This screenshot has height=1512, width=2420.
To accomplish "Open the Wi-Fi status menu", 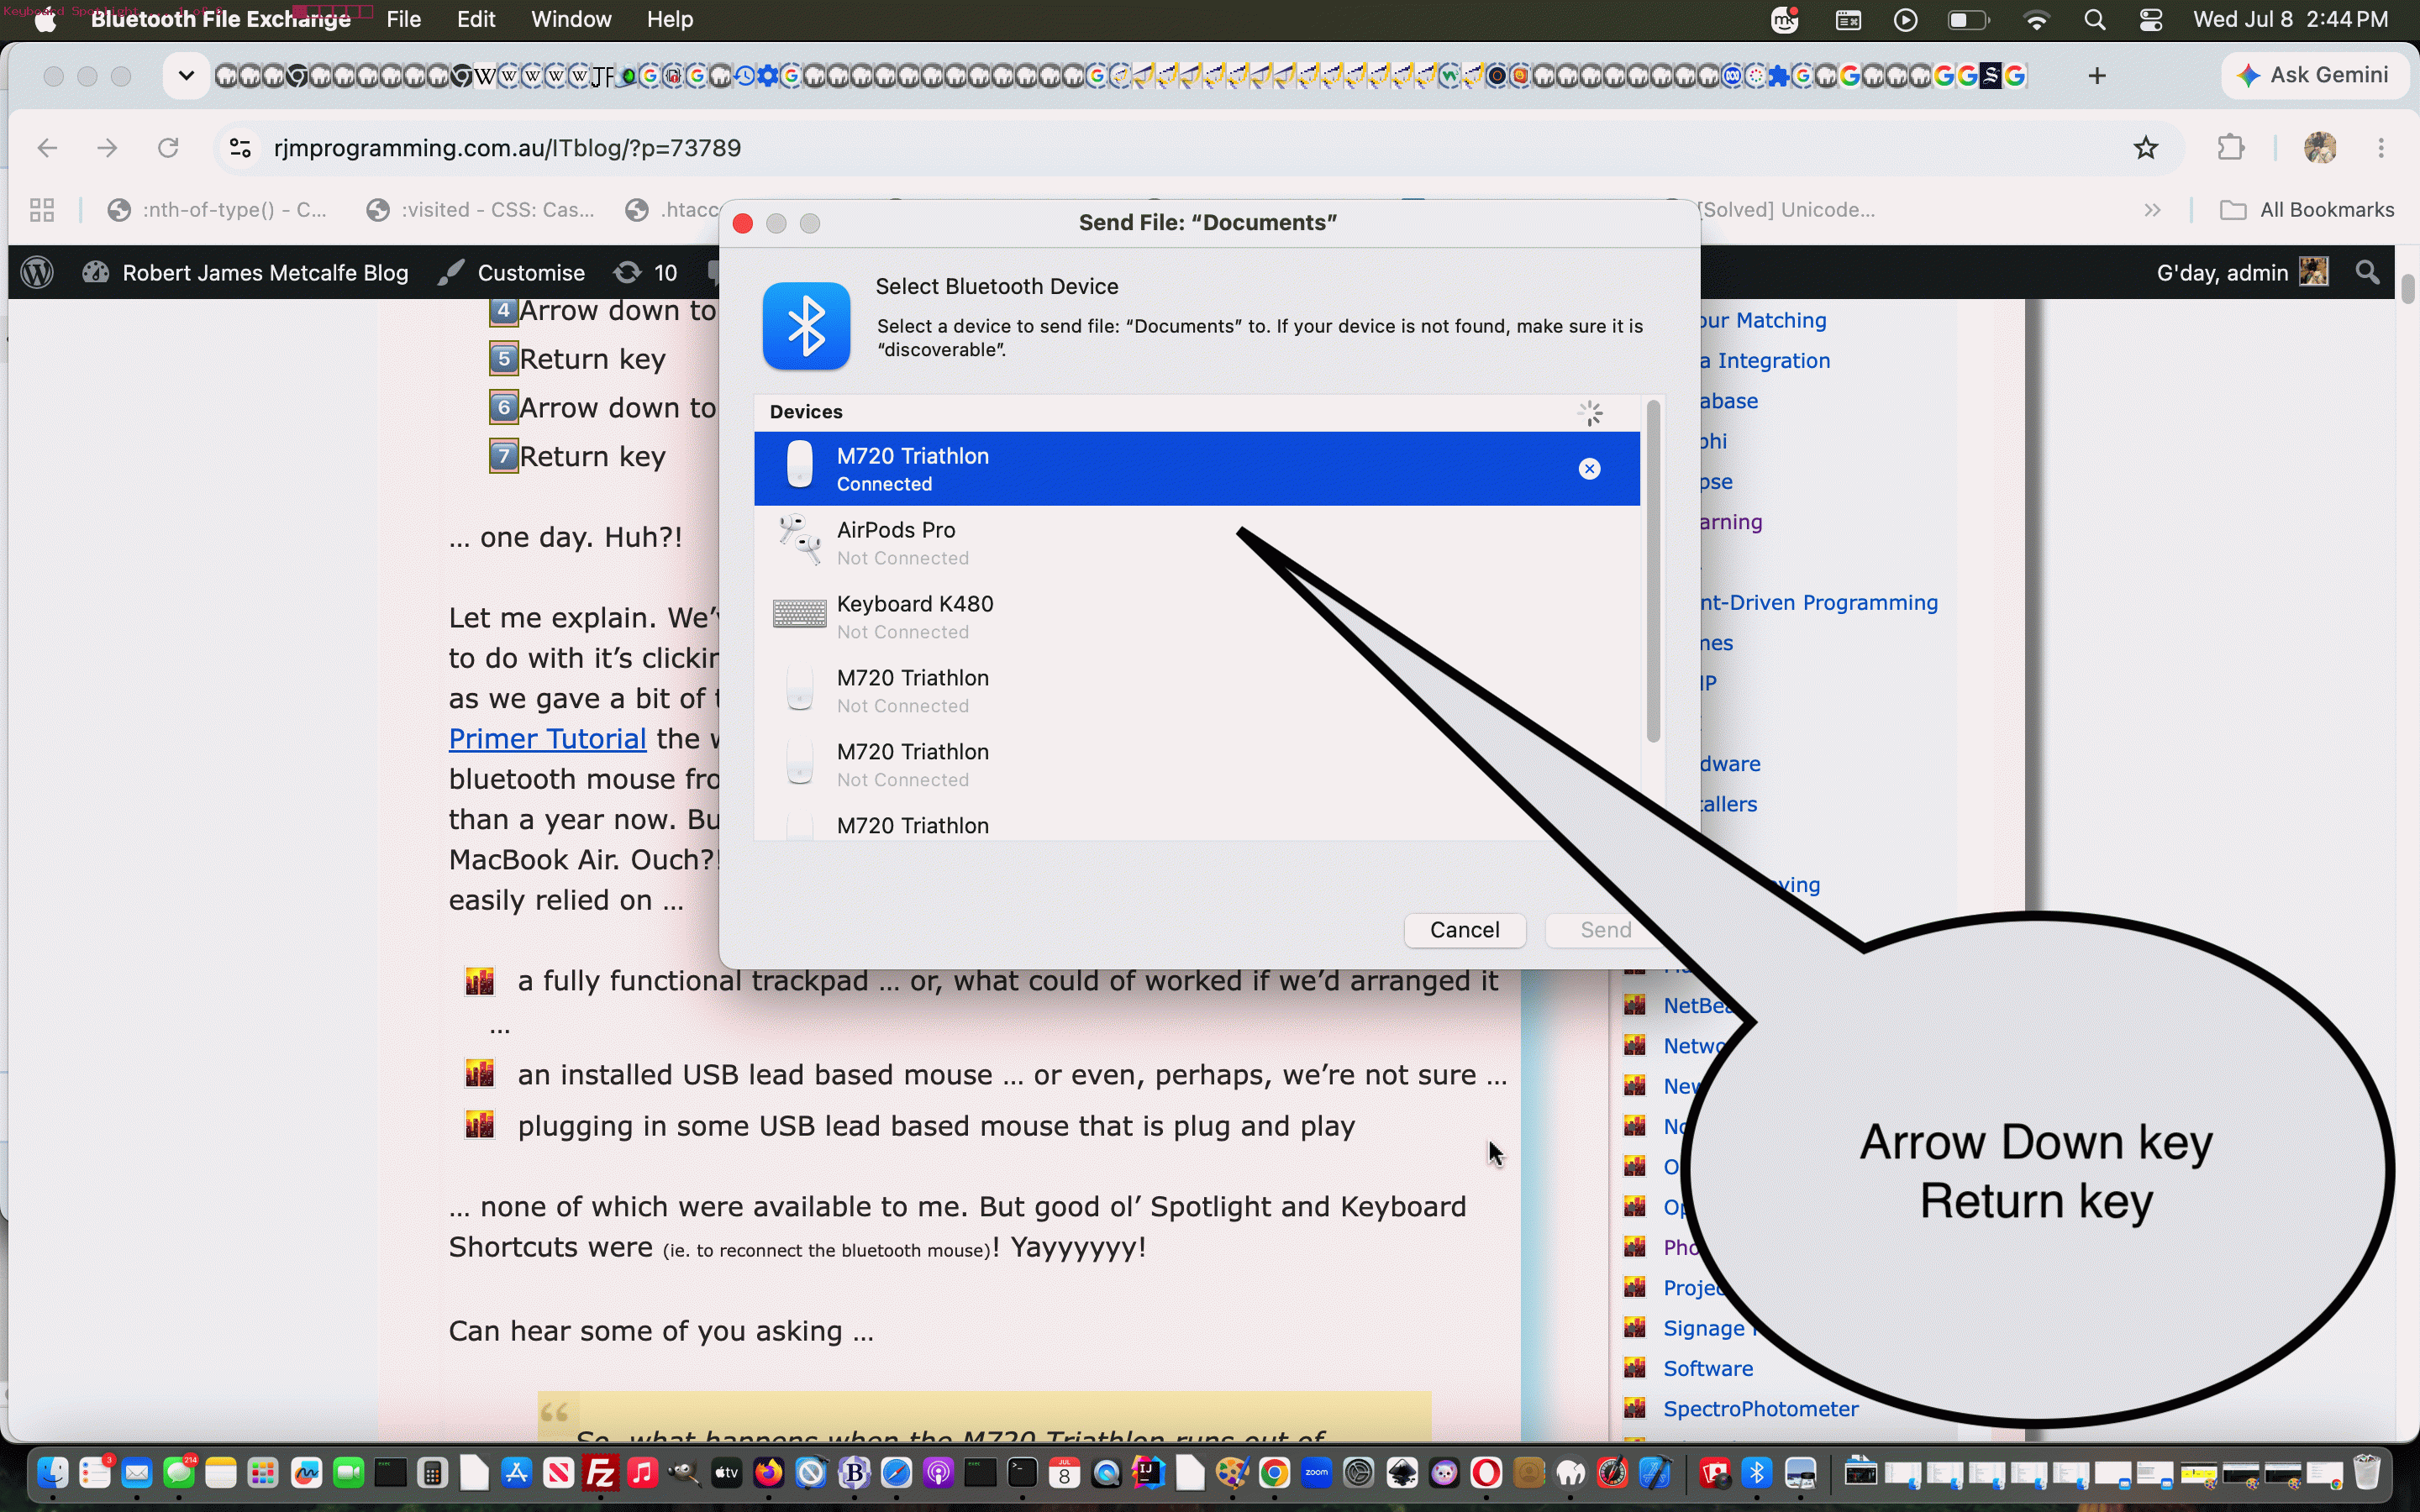I will [x=2036, y=20].
